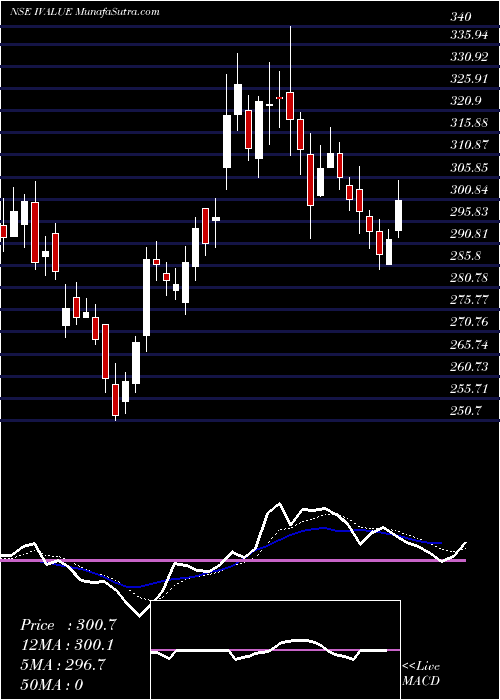Click the '5MA : 296.7' readout

pyautogui.click(x=63, y=665)
